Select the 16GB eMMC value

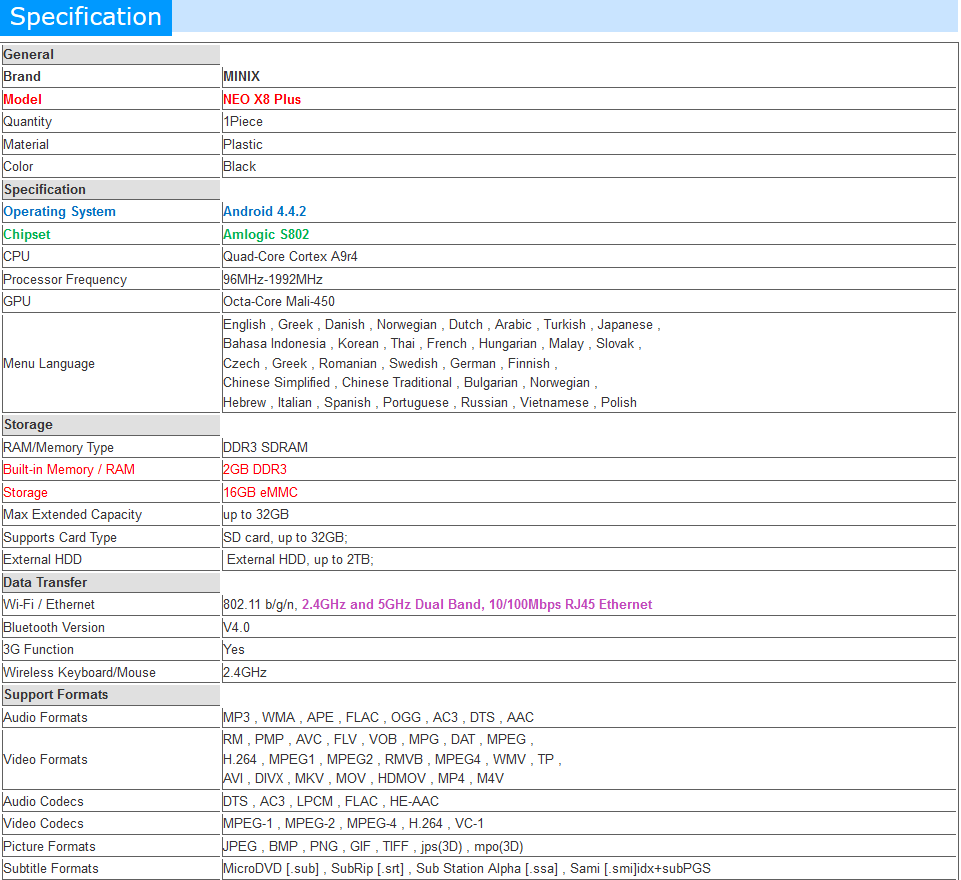click(x=260, y=493)
